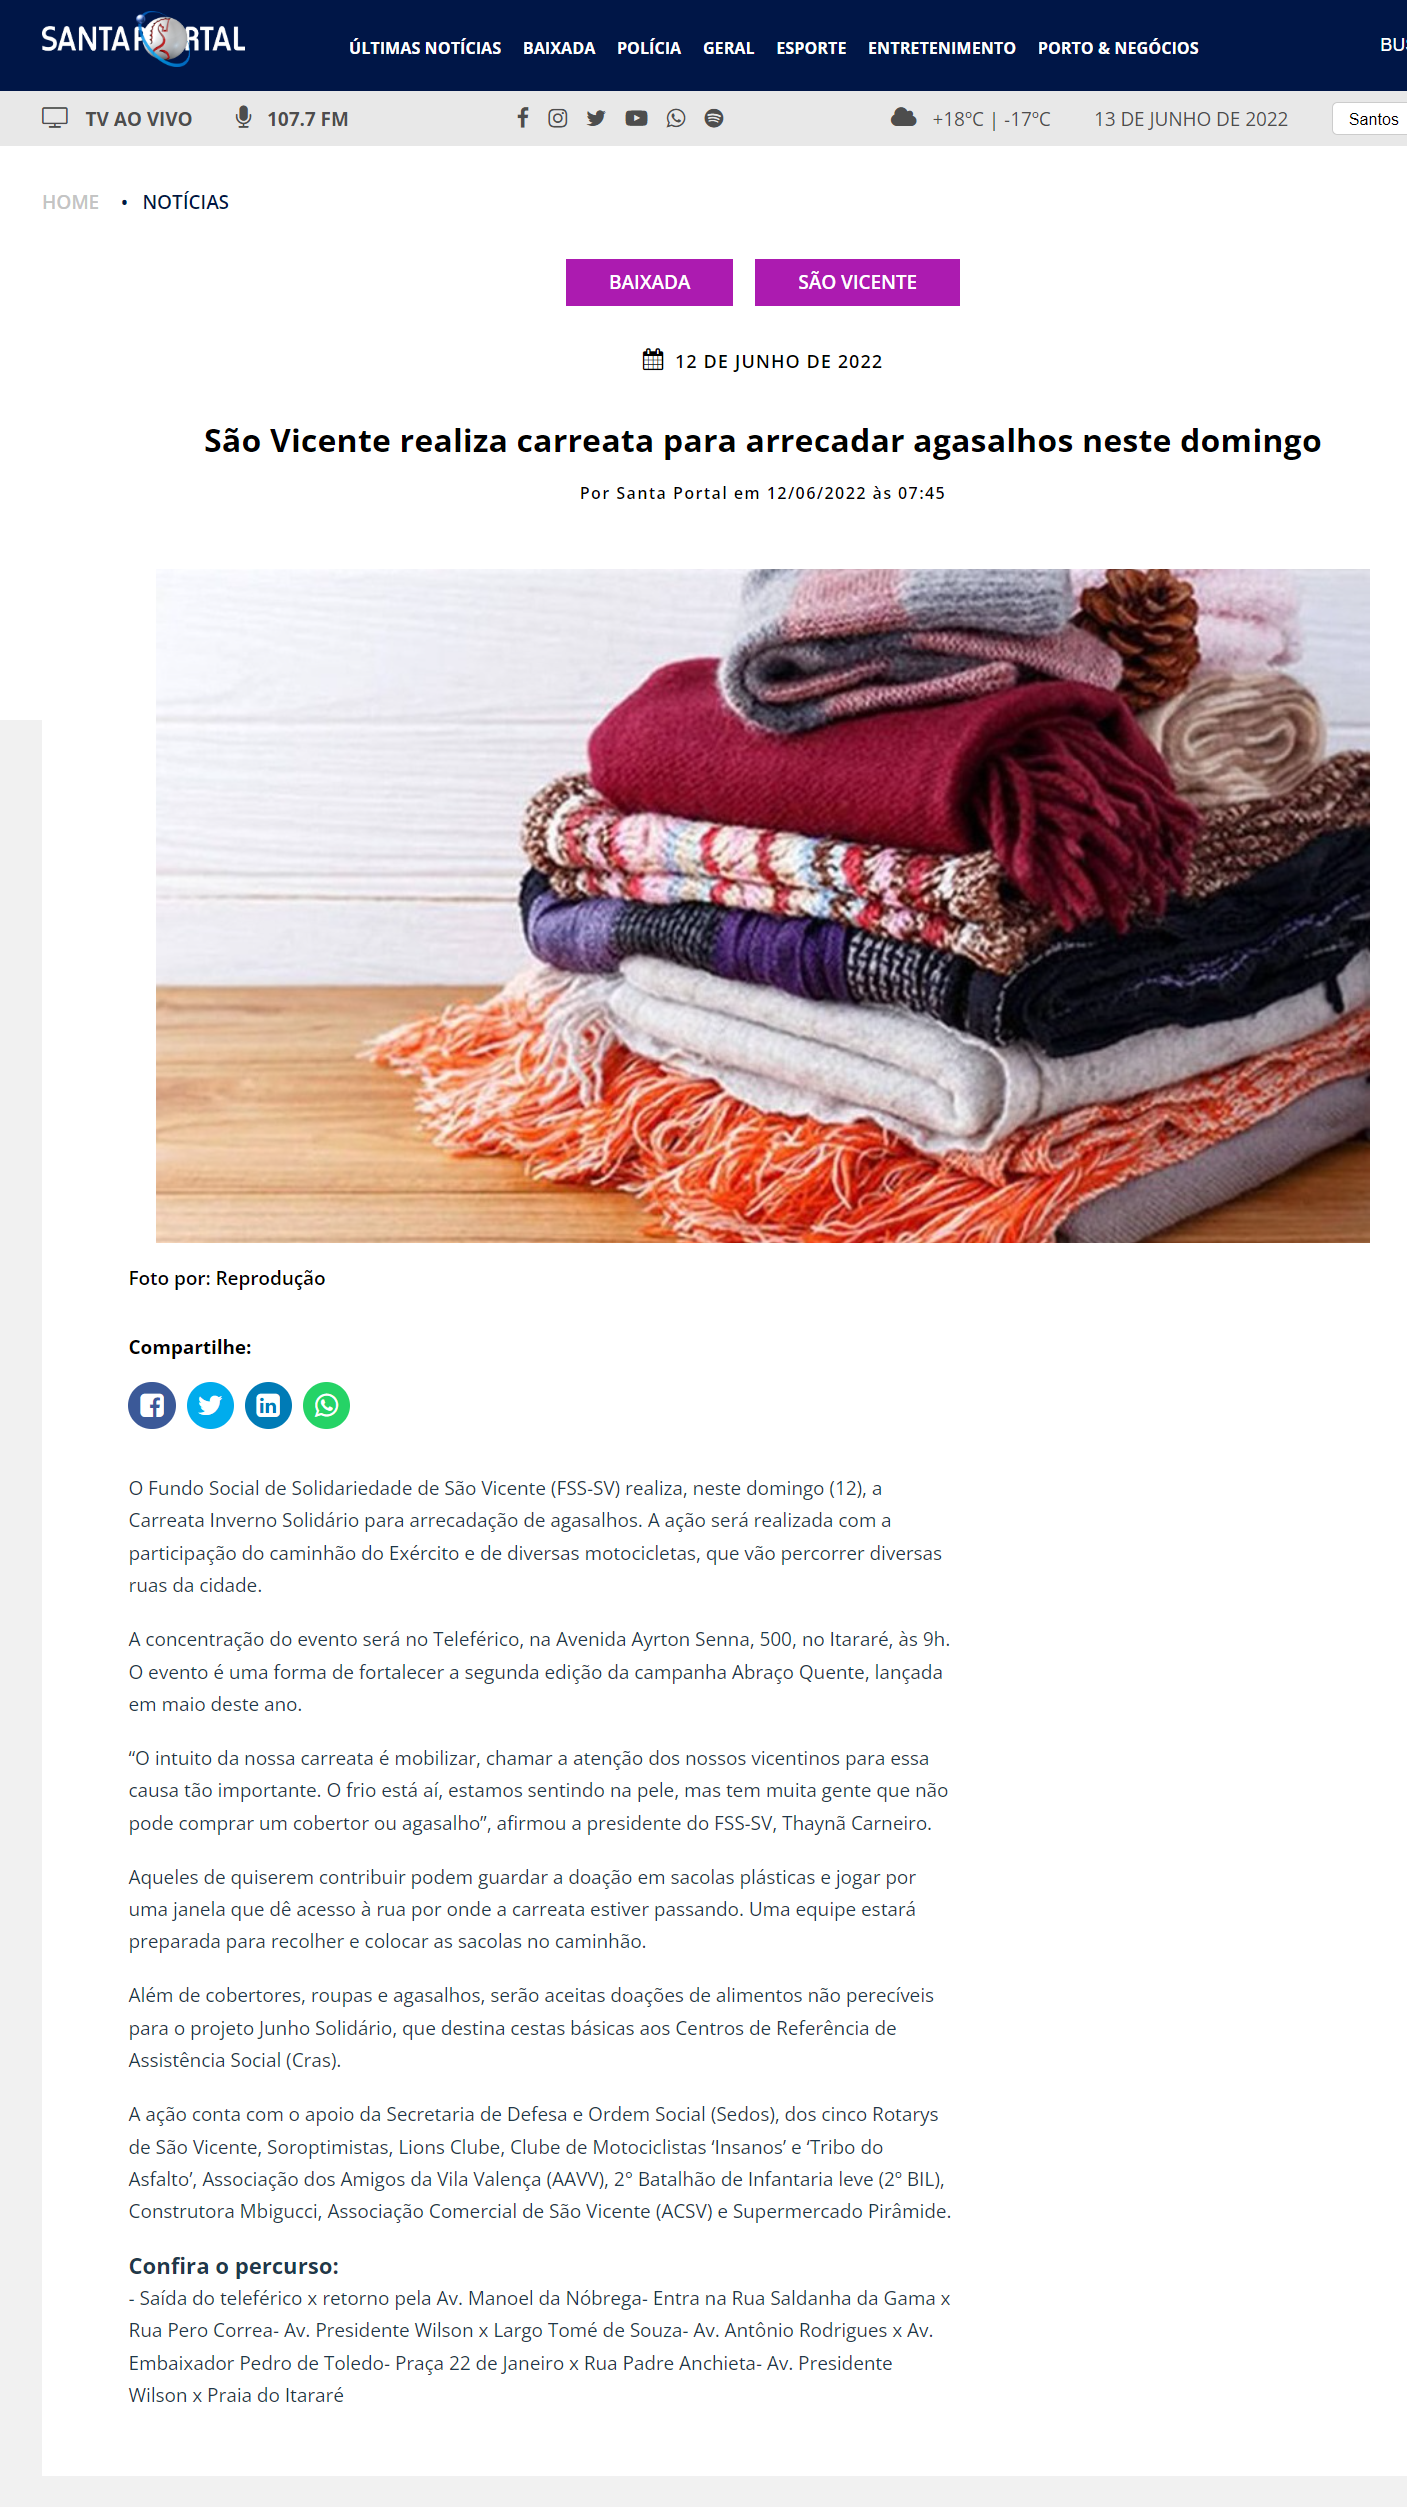Open TV Ao Vivo live stream
The image size is (1407, 2507).
point(117,119)
